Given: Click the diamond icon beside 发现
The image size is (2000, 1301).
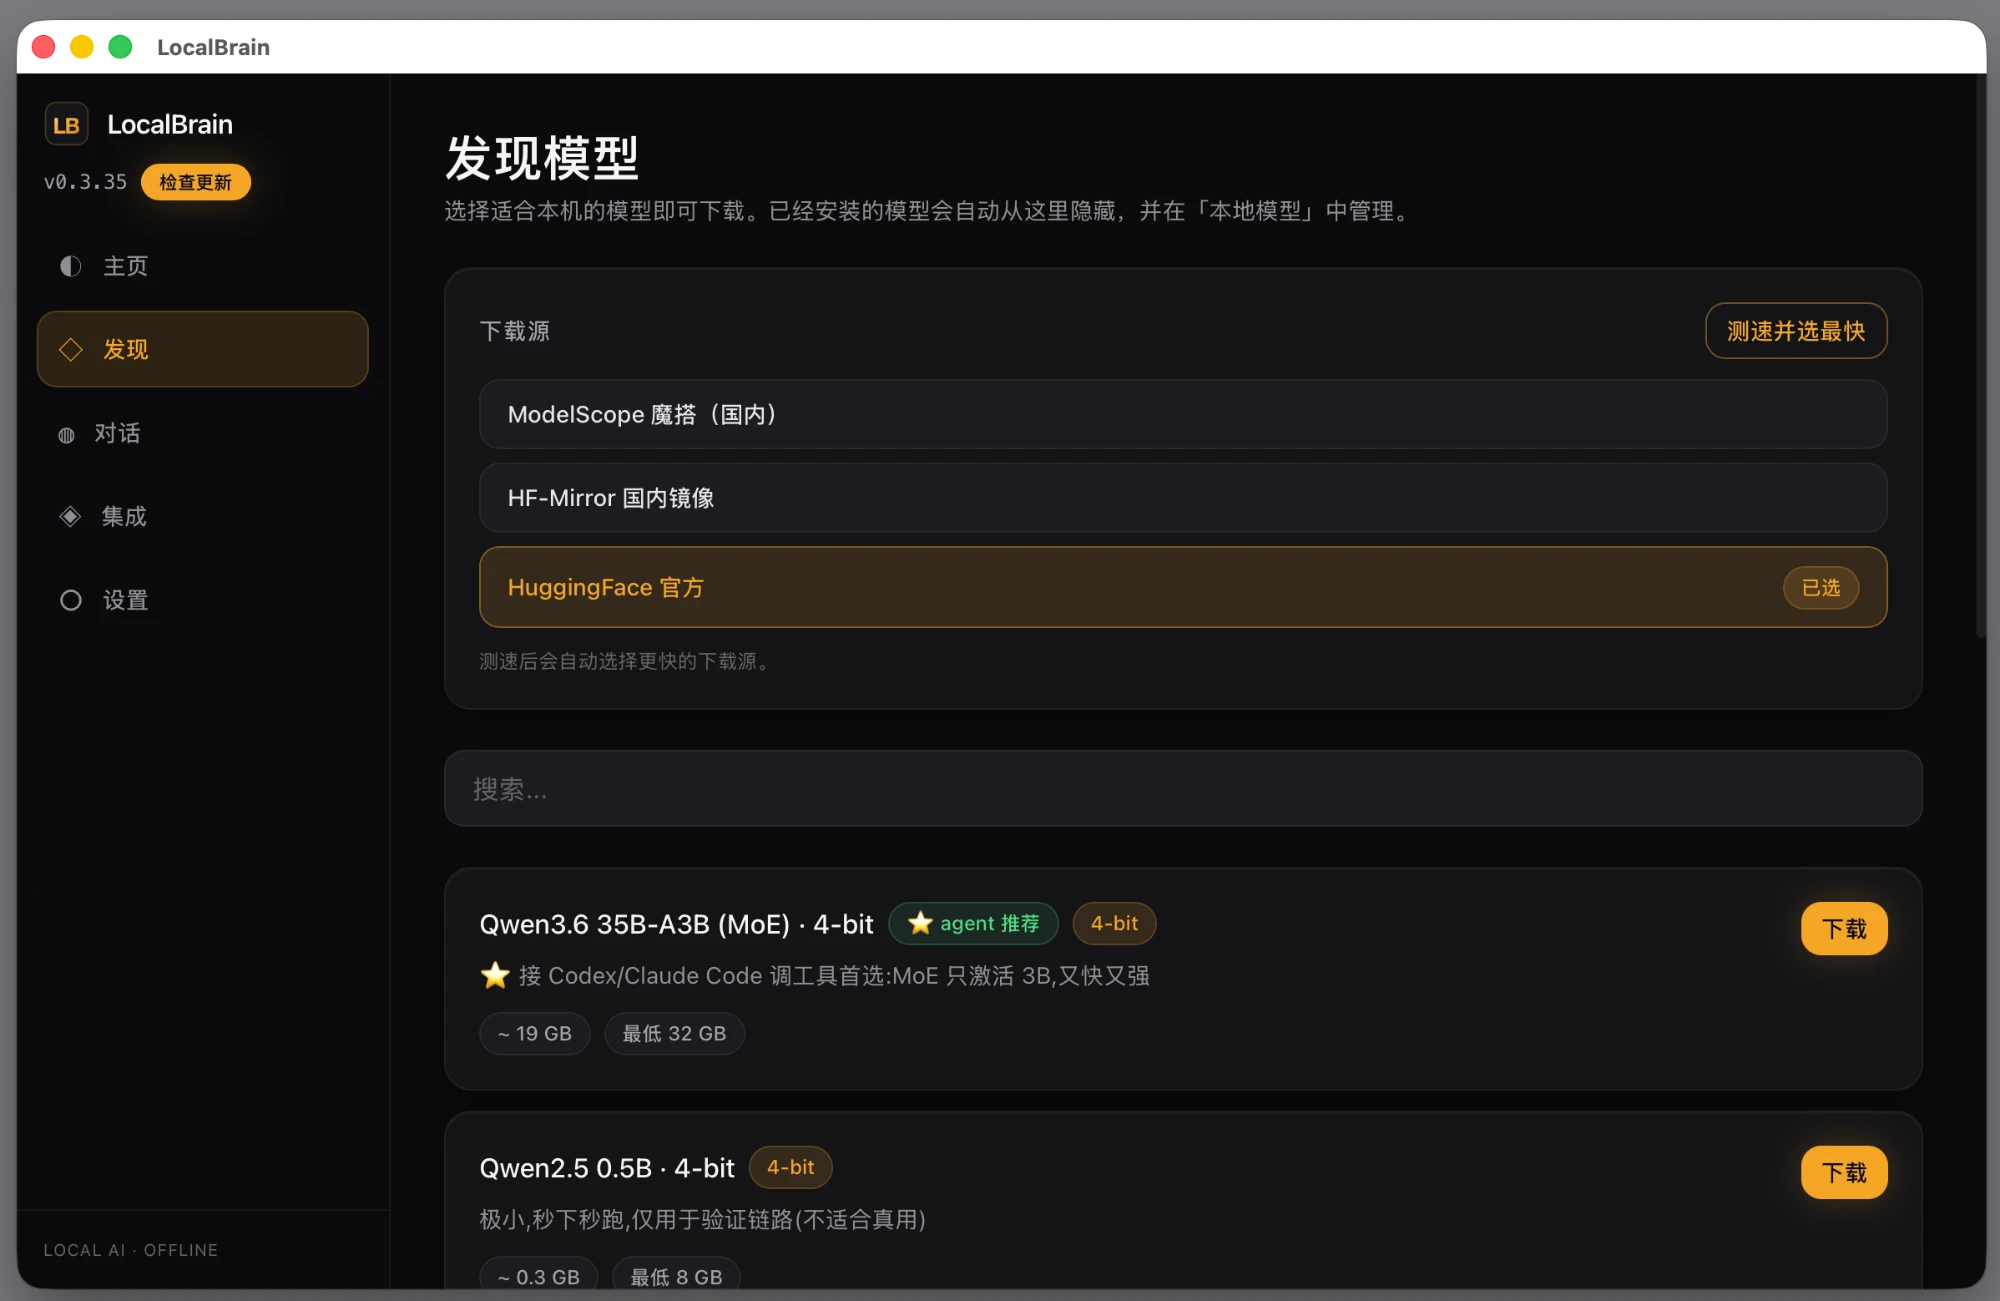Looking at the screenshot, I should pos(70,349).
